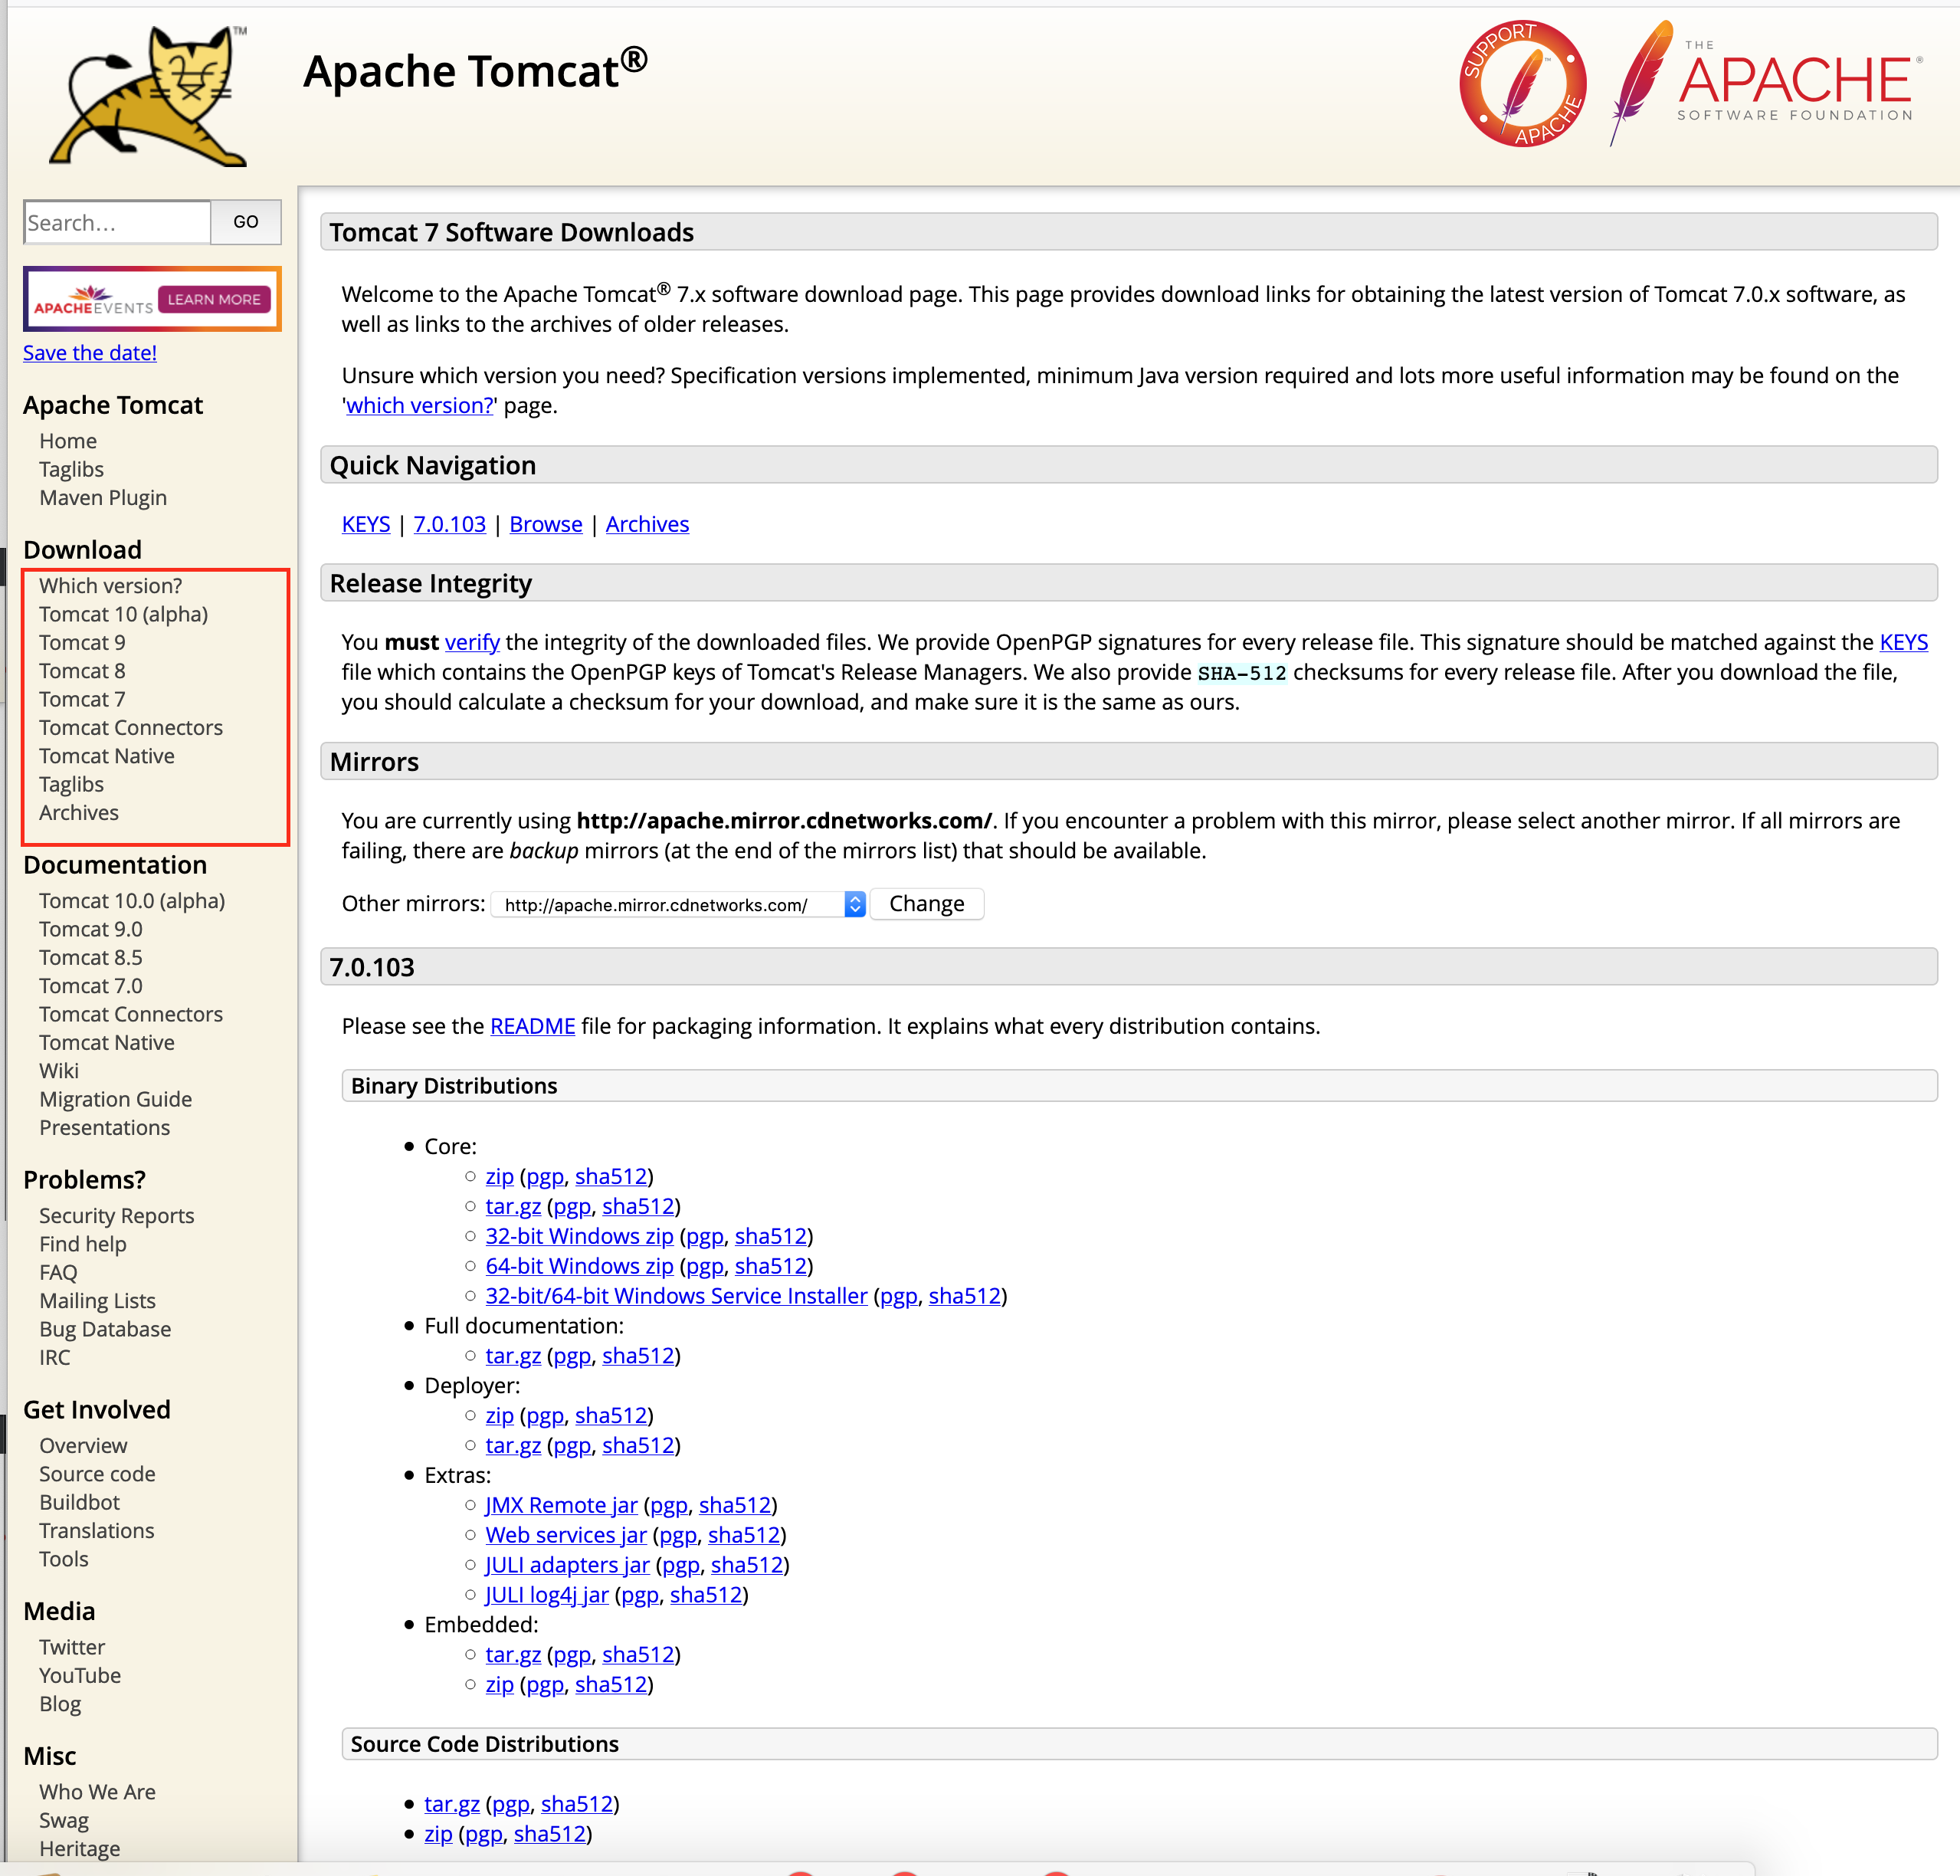Click the KEYS quick navigation link

click(366, 524)
